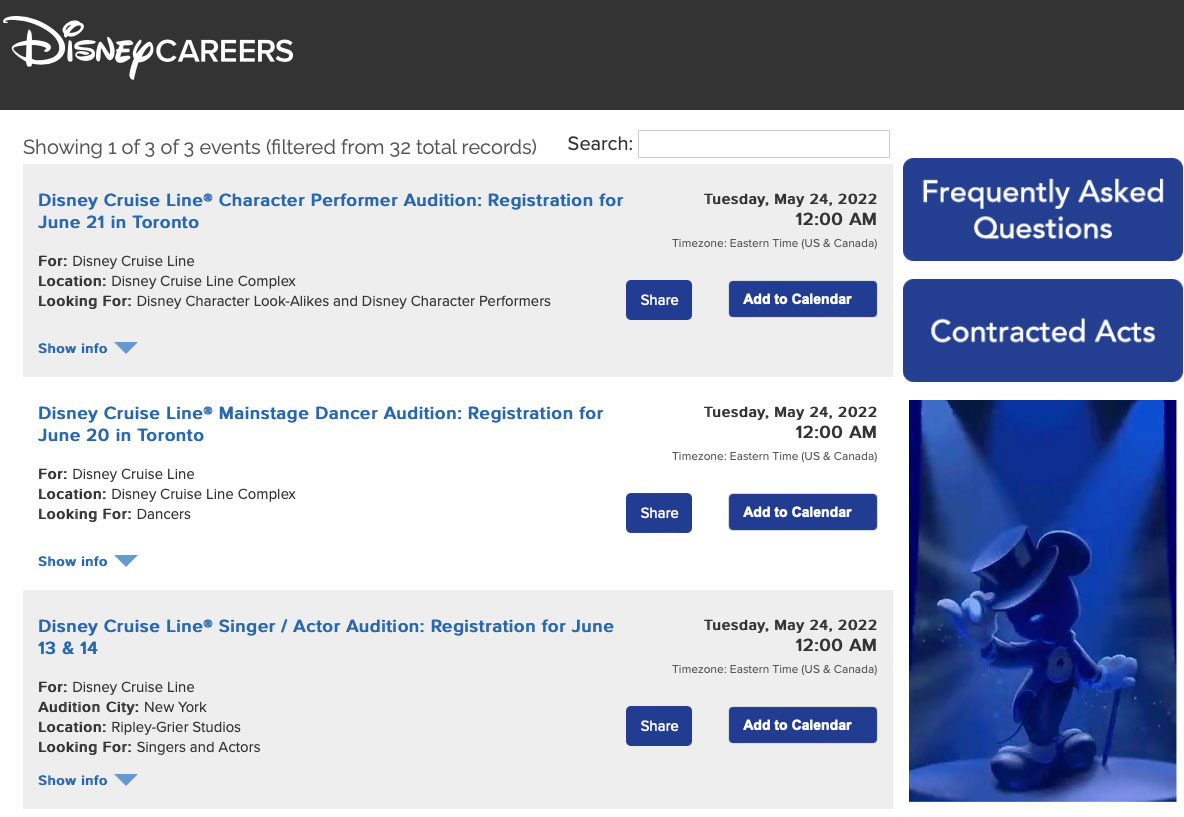Viewport: 1184px width, 817px height.
Task: Open the Frequently Asked Questions panel
Action: [x=1042, y=210]
